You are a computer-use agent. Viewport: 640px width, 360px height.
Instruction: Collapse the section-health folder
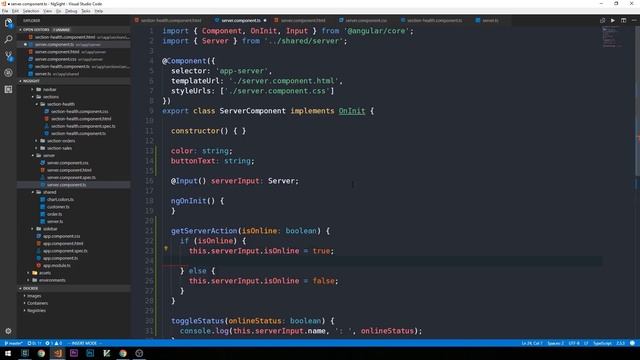pos(60,104)
